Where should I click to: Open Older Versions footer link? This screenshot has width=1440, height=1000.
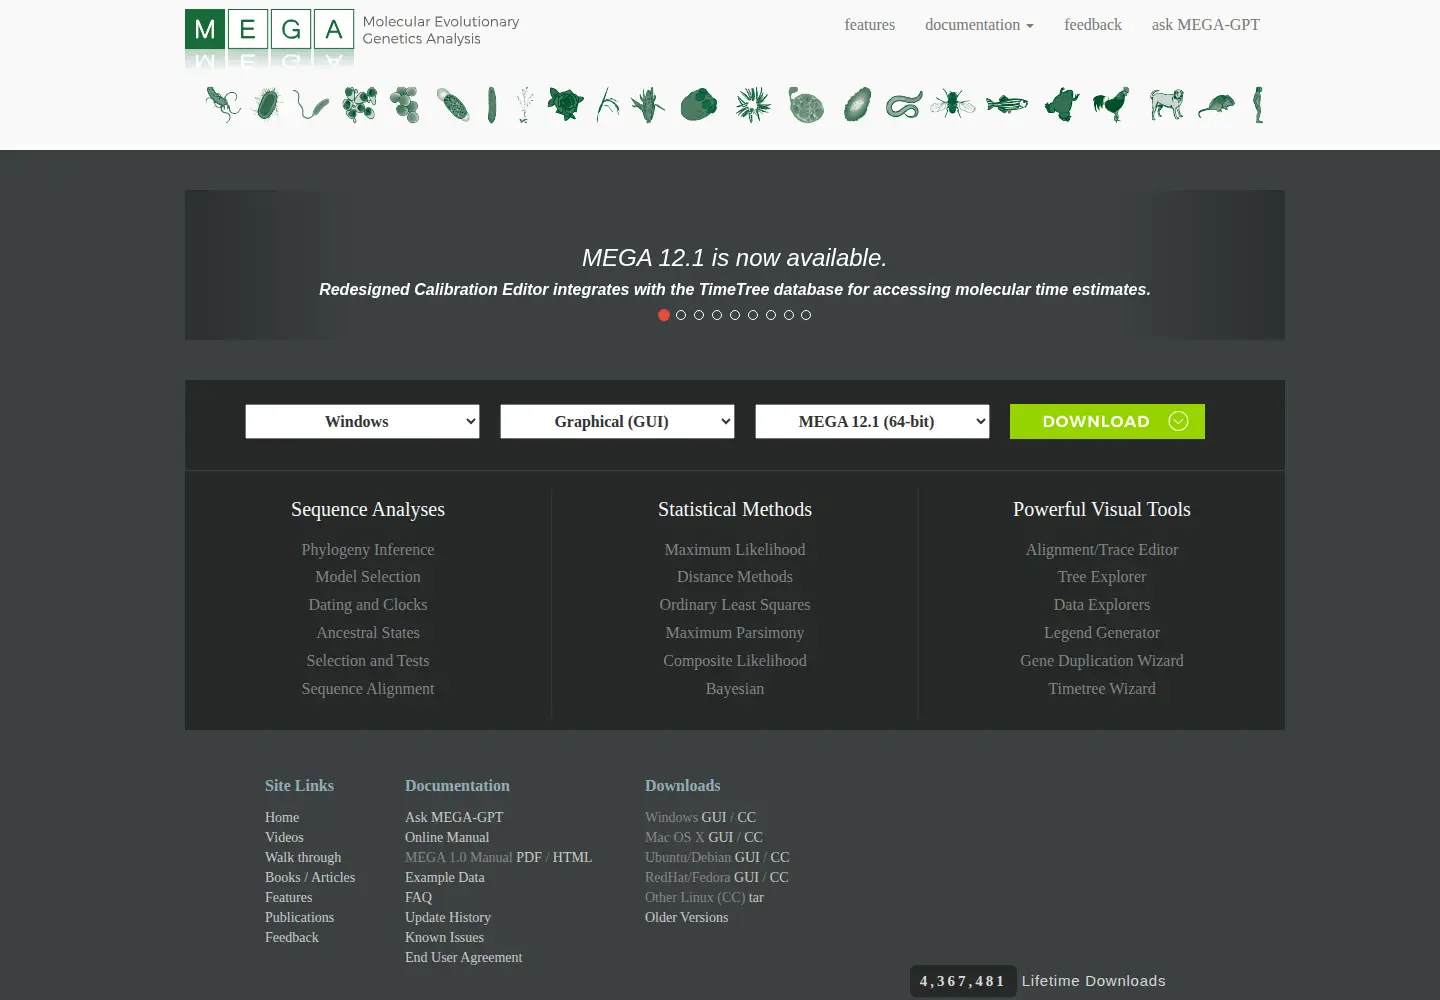(x=686, y=917)
